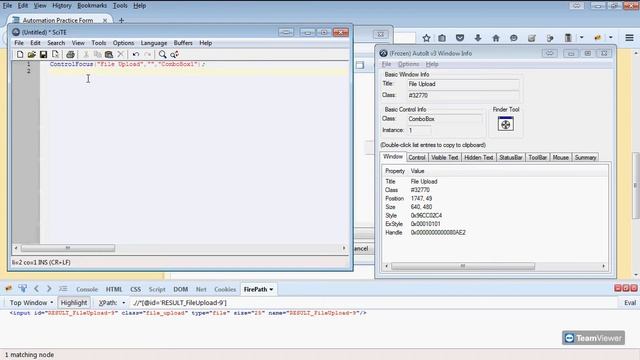Image resolution: width=640 pixels, height=360 pixels.
Task: Click the Delete X icon in SciTE toolbar
Action: [x=120, y=54]
